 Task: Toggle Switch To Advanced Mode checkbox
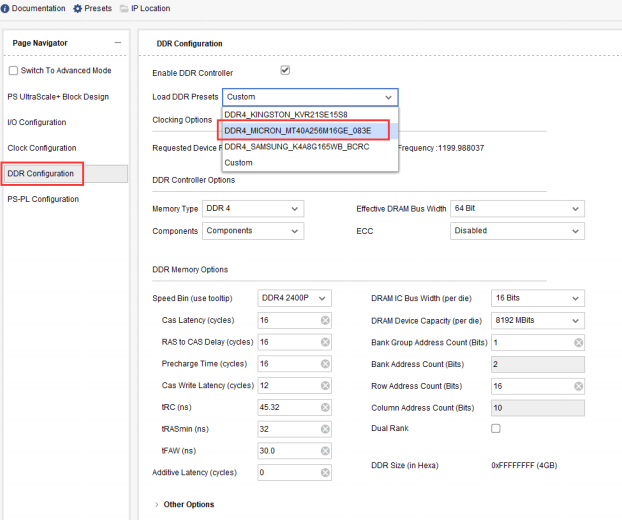coord(13,71)
